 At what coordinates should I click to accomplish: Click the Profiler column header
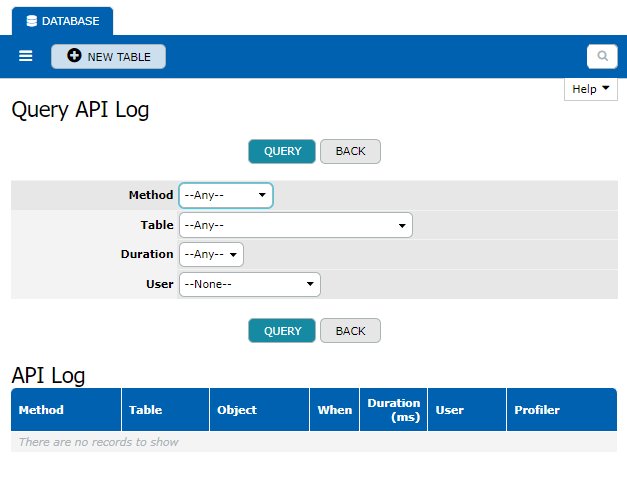(562, 410)
